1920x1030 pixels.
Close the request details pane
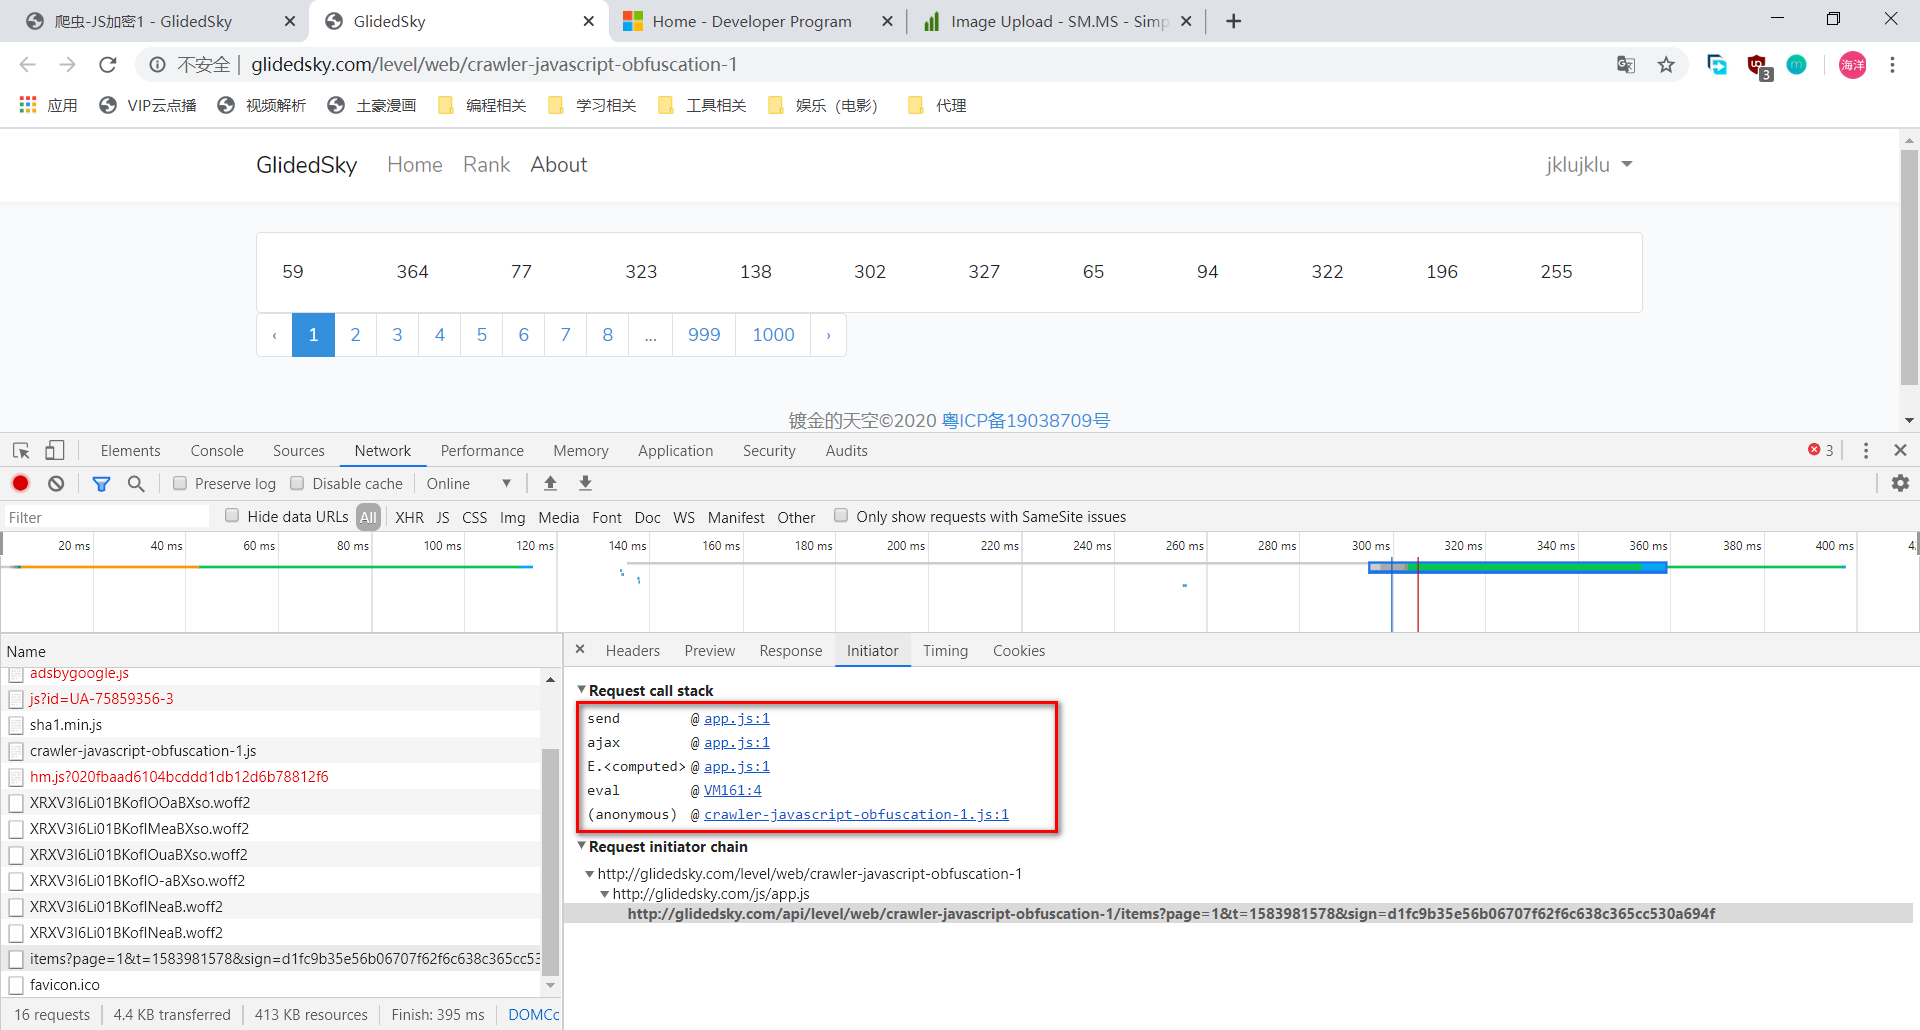point(580,650)
